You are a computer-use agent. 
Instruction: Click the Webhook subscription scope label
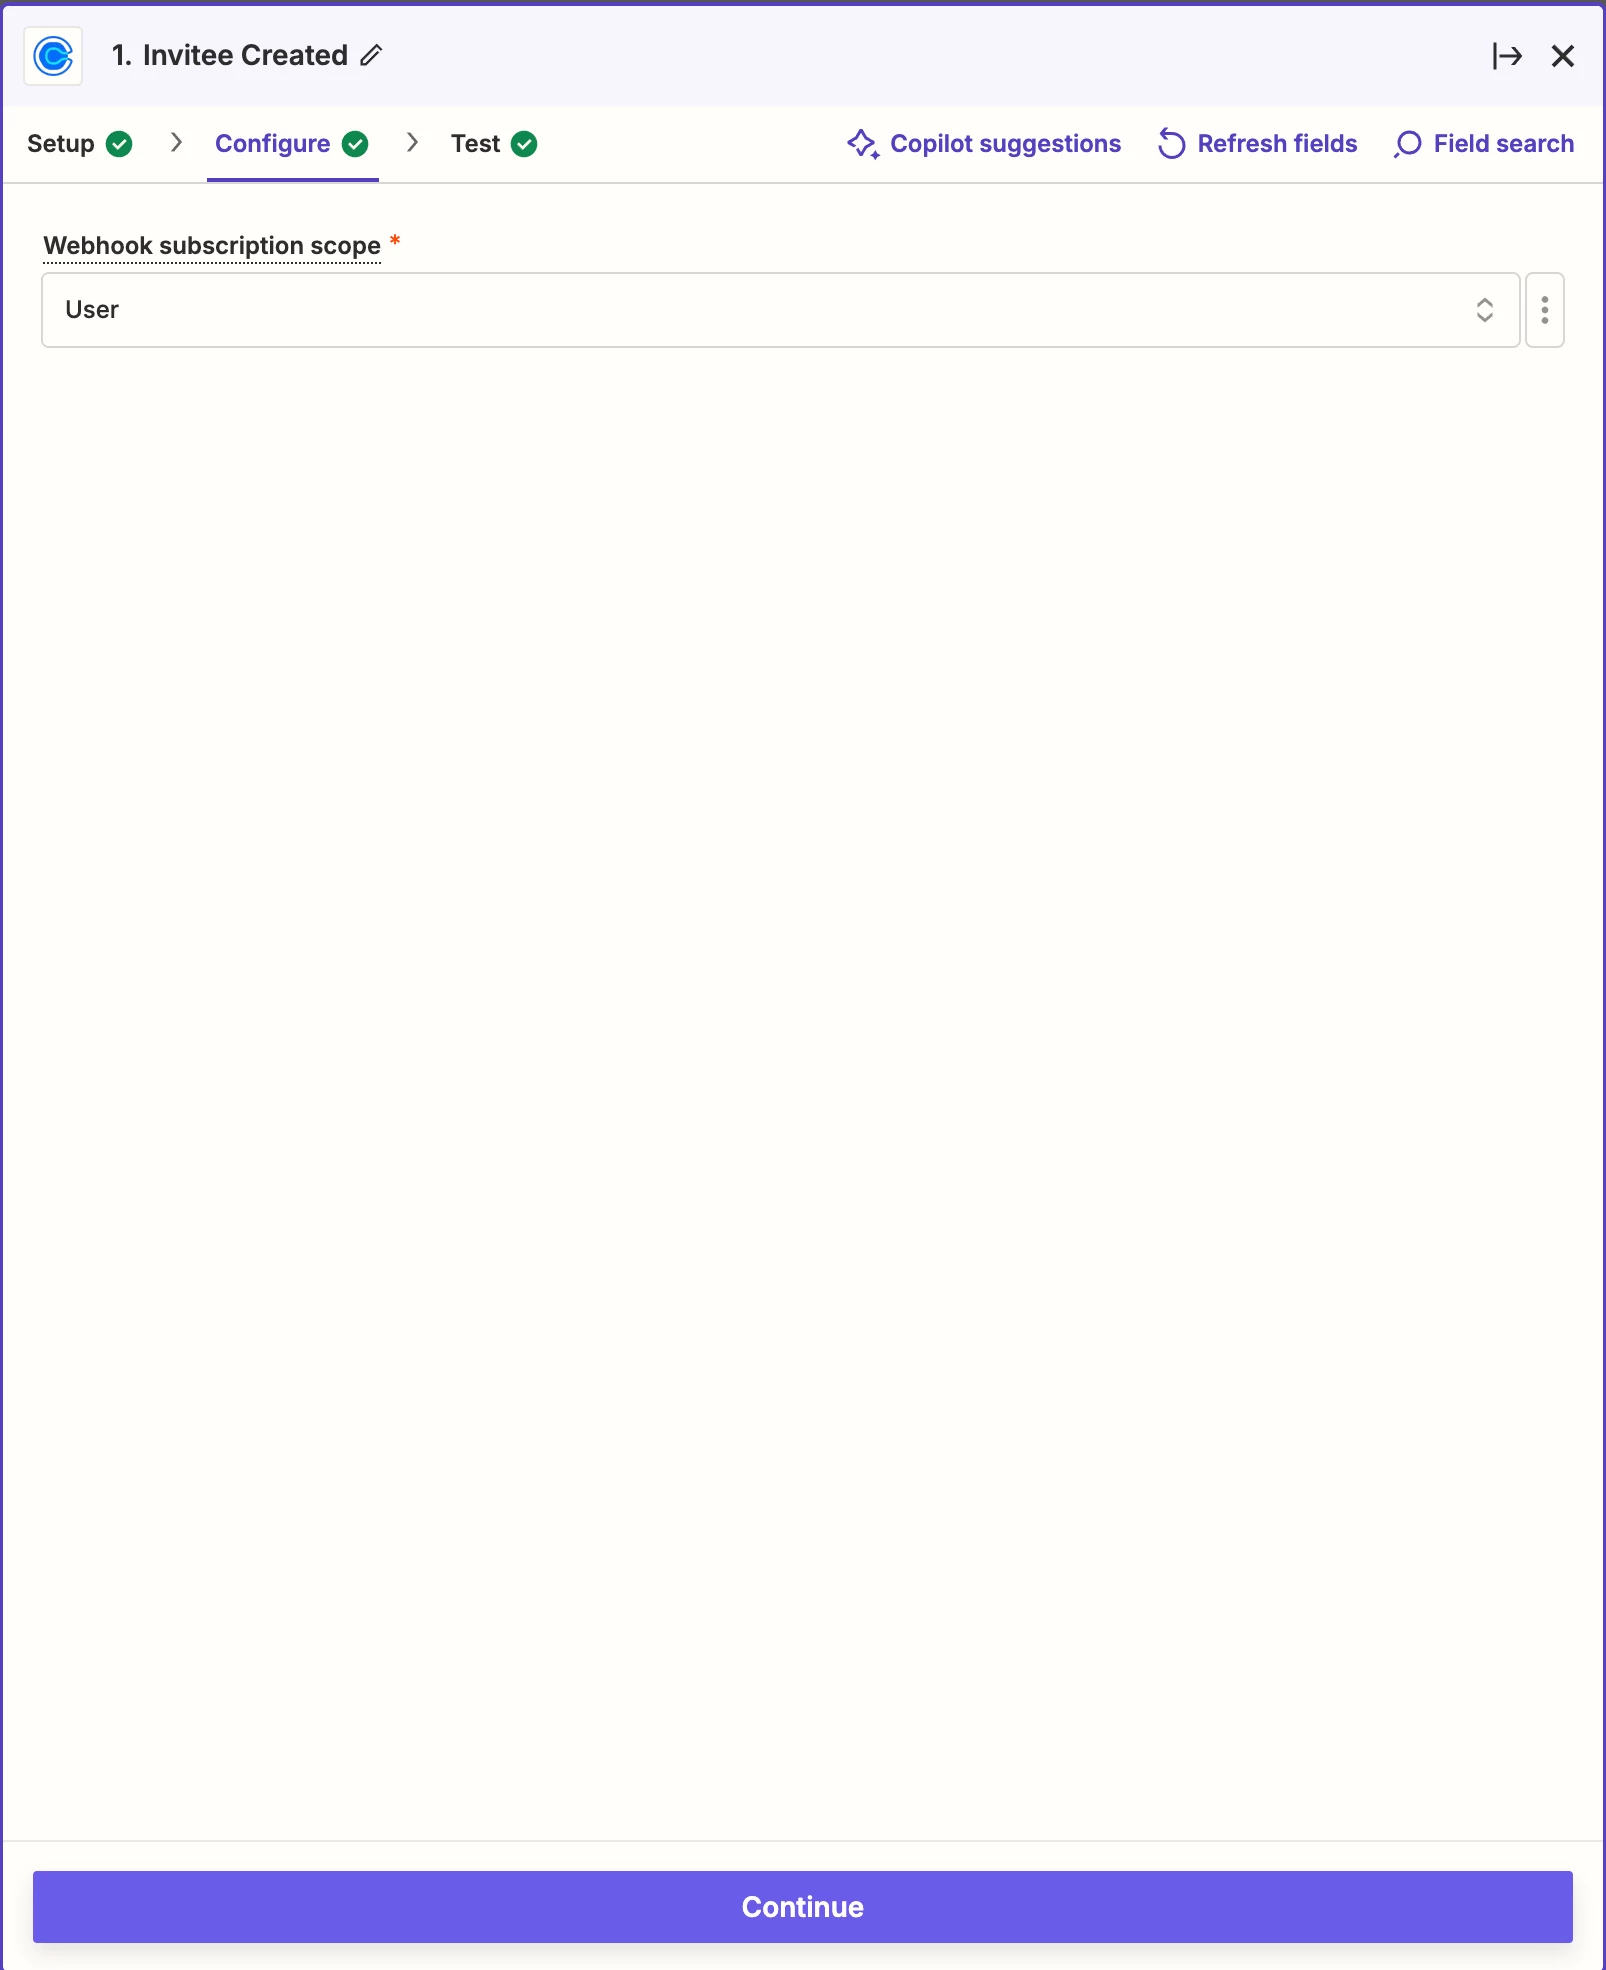click(x=212, y=246)
